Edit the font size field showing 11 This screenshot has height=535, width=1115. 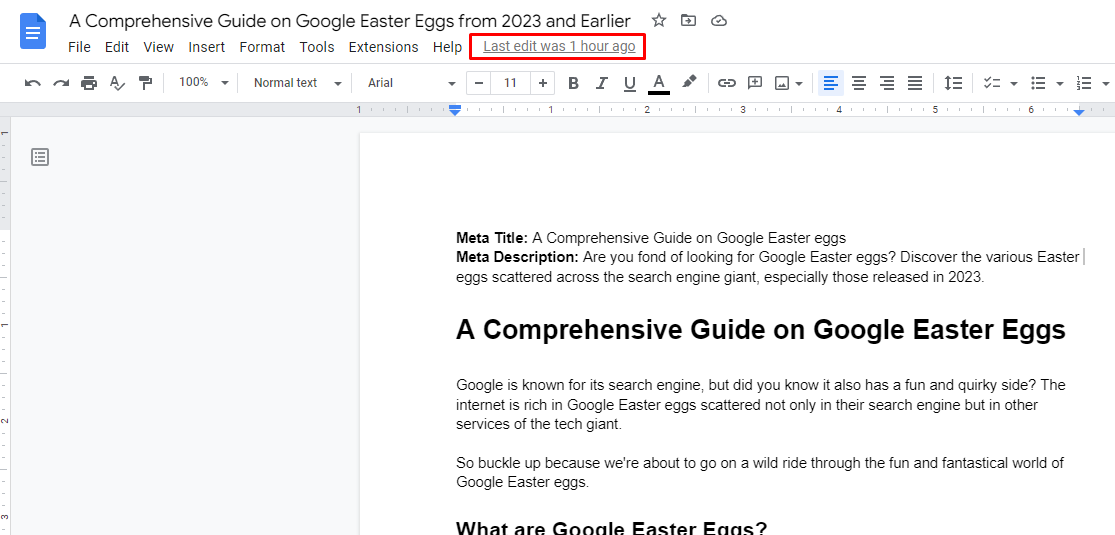(511, 83)
